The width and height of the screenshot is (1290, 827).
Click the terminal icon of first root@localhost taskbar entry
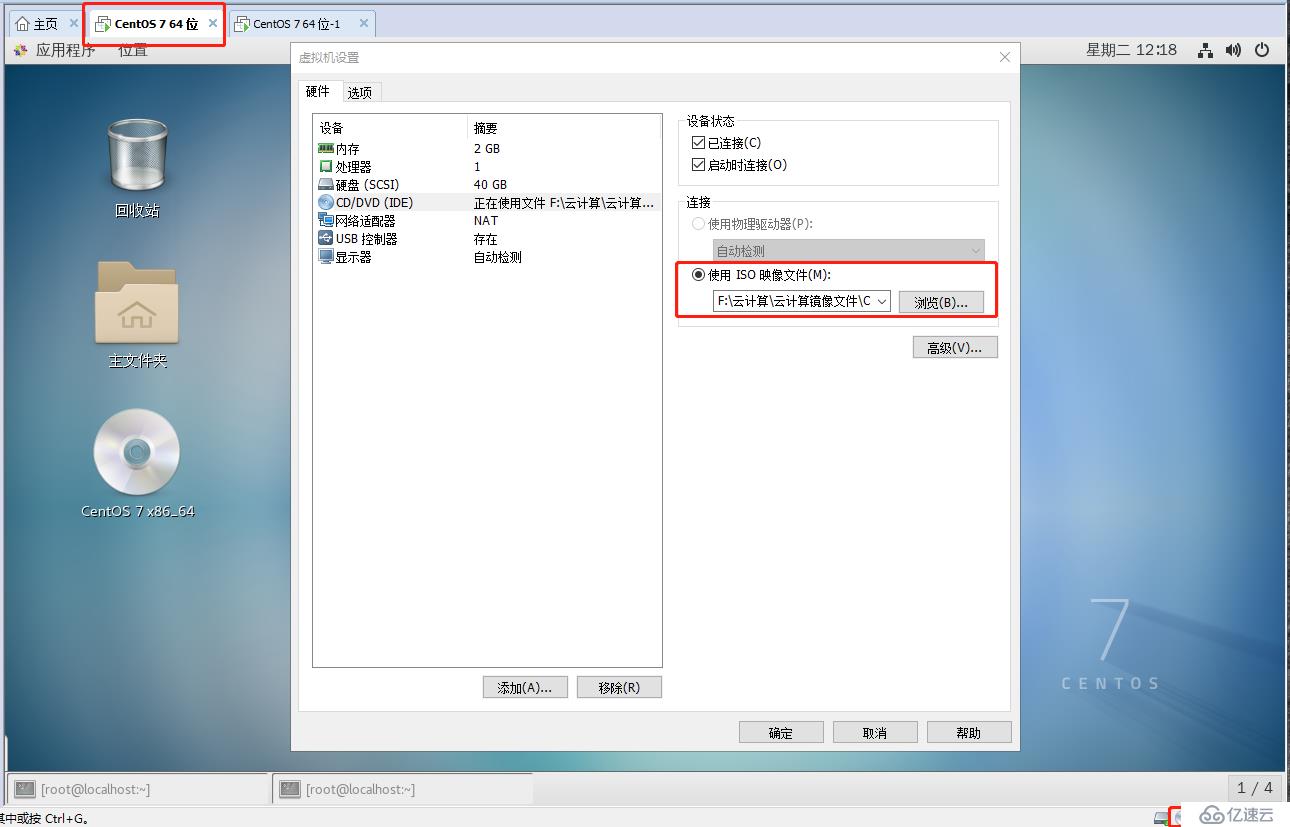[x=24, y=789]
